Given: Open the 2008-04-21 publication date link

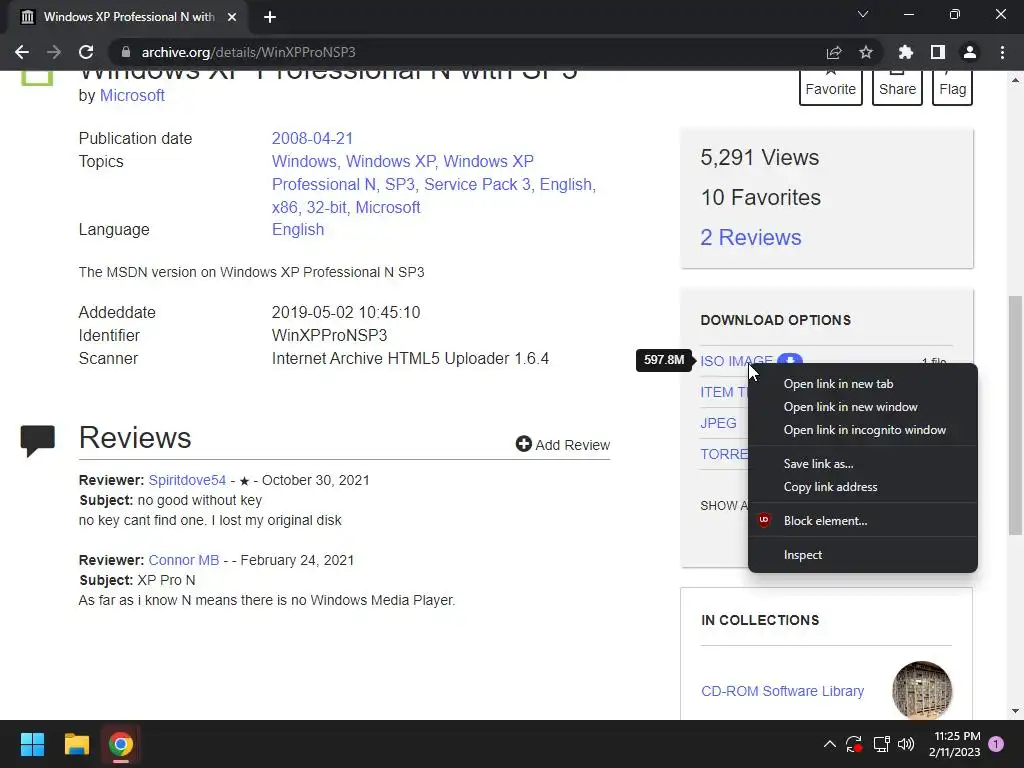Looking at the screenshot, I should (312, 138).
